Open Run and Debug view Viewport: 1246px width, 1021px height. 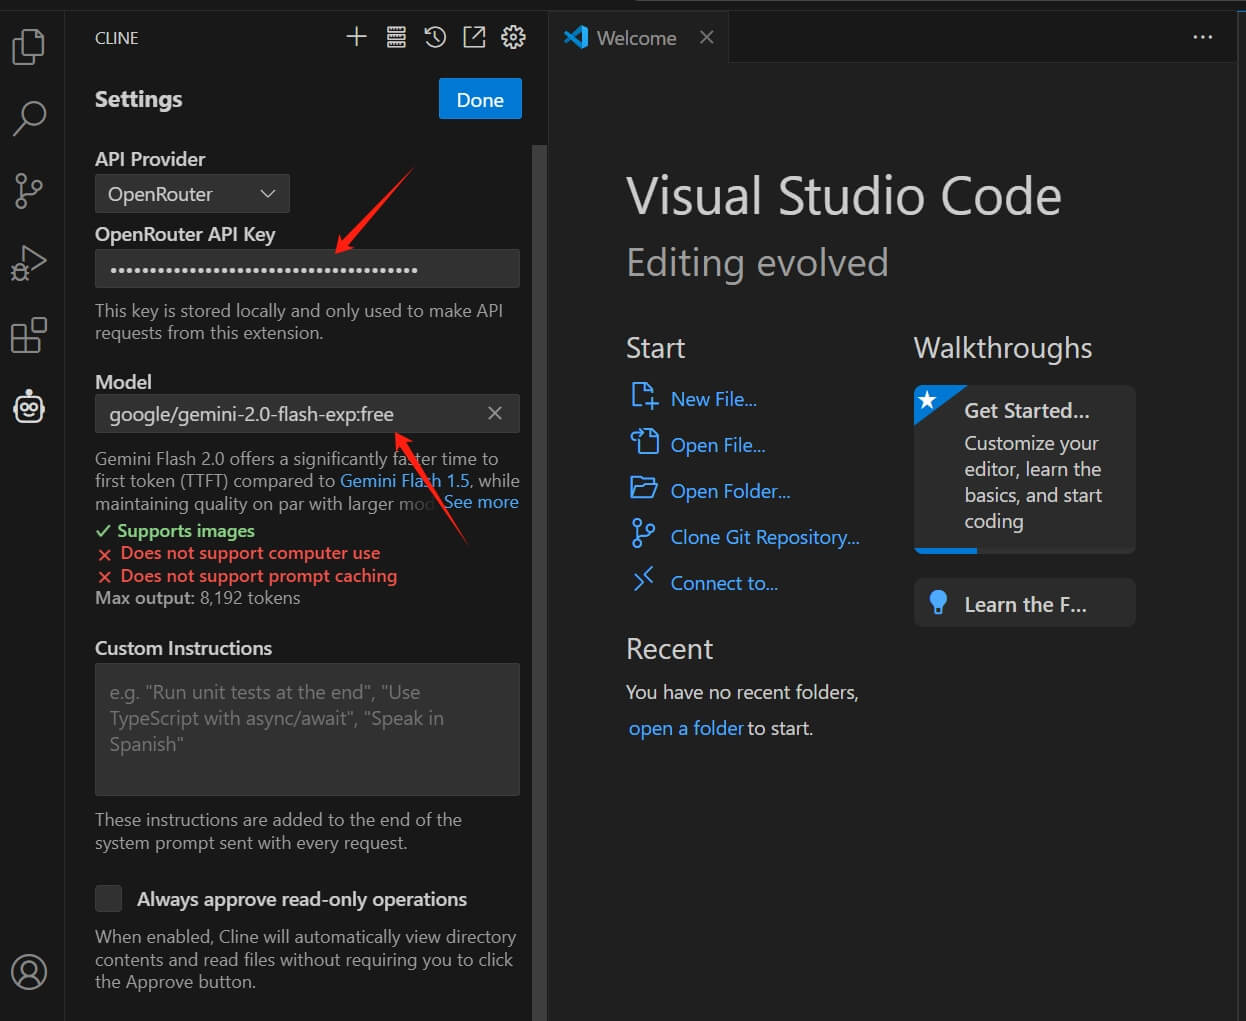tap(29, 263)
